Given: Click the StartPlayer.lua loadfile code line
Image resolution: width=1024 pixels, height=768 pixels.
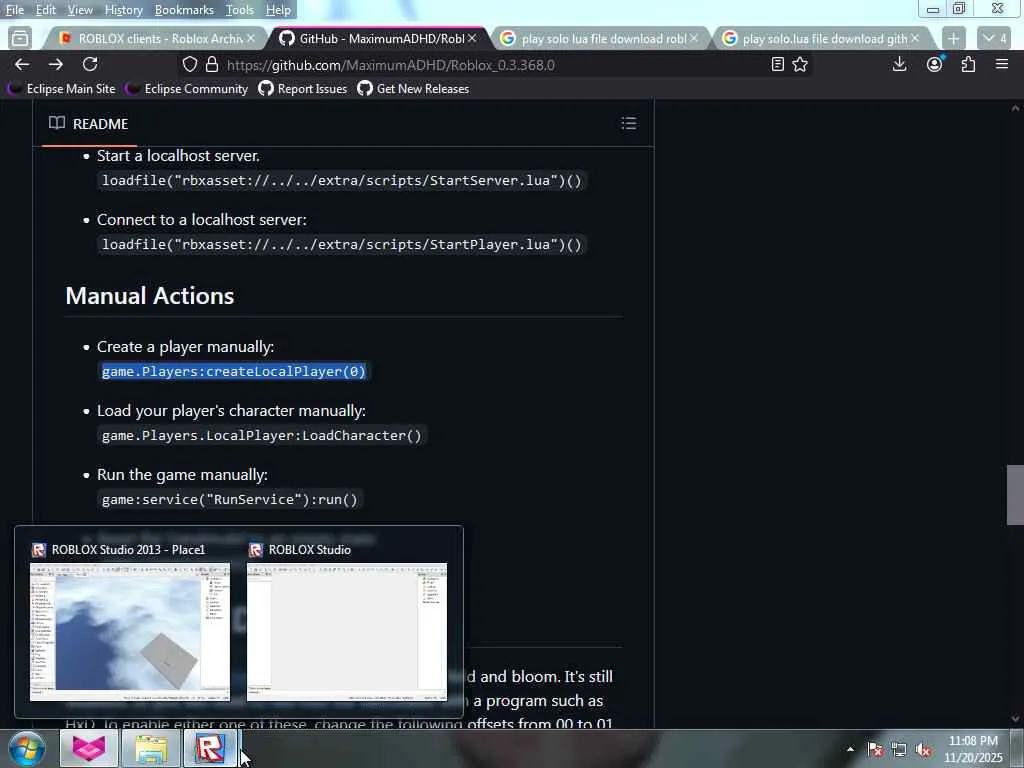Looking at the screenshot, I should coord(342,244).
